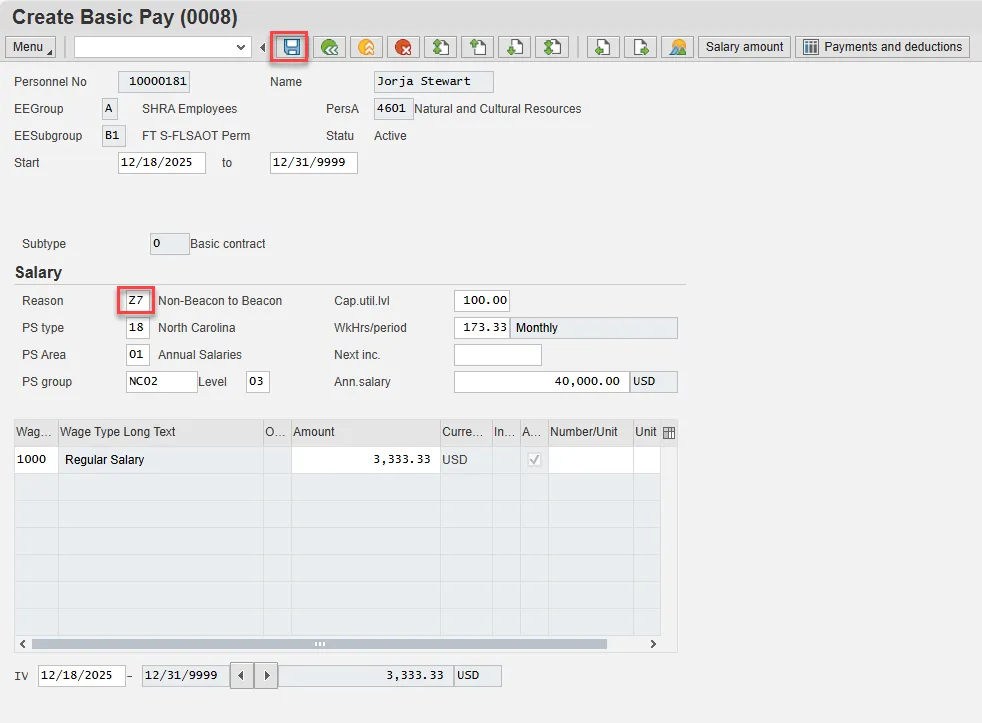Click the Ann.salary field 40,000.00

[x=542, y=382]
